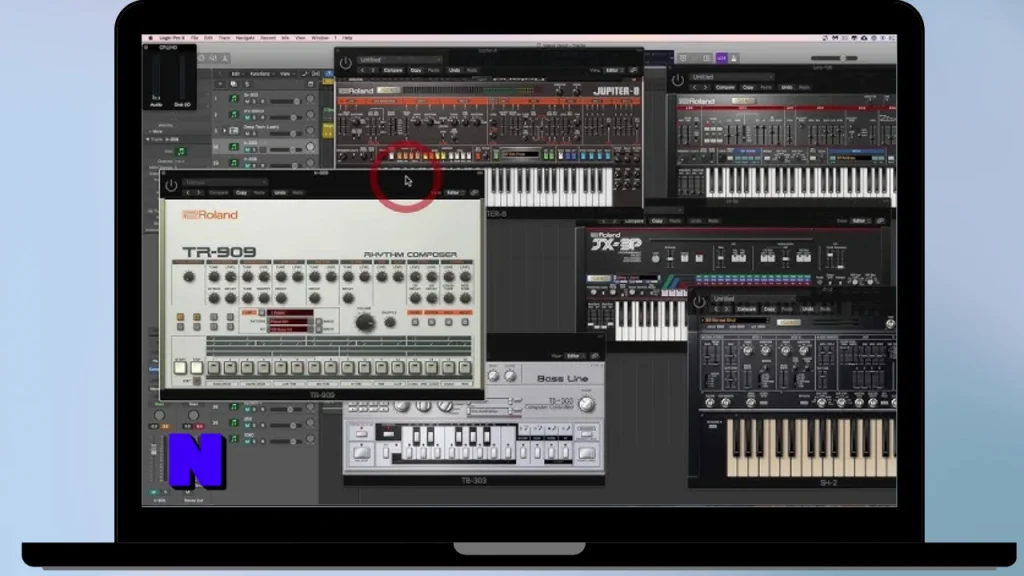Click the global solo S button in track header
Viewport: 1024px width, 576px height.
tap(247, 84)
